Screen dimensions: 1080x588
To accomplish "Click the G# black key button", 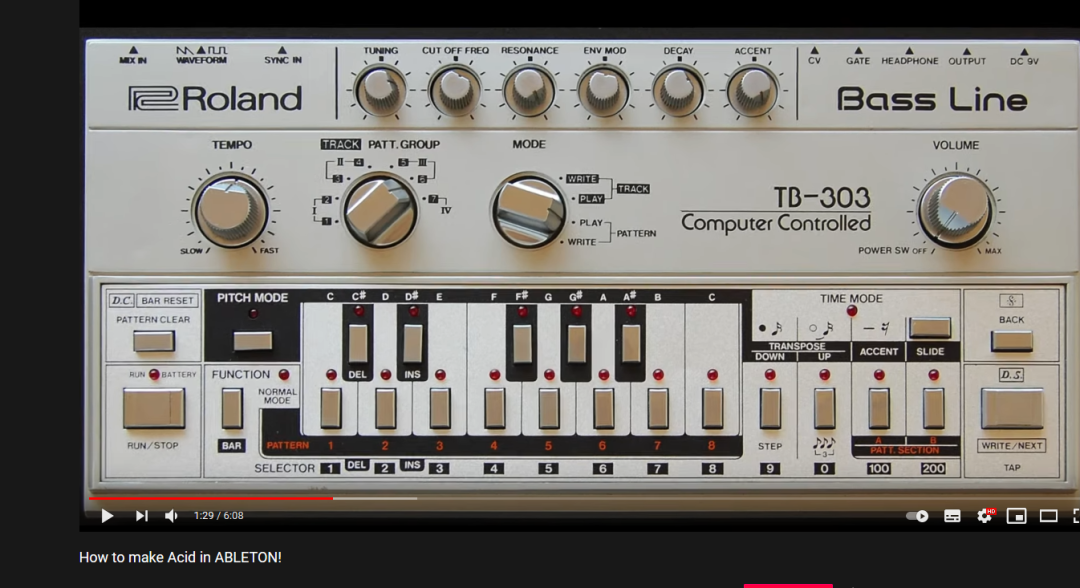I will click(x=577, y=343).
